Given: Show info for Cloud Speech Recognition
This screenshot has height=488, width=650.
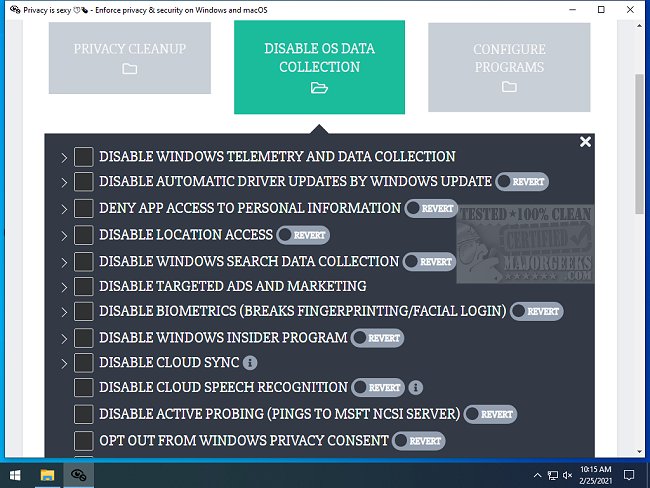Looking at the screenshot, I should [416, 388].
